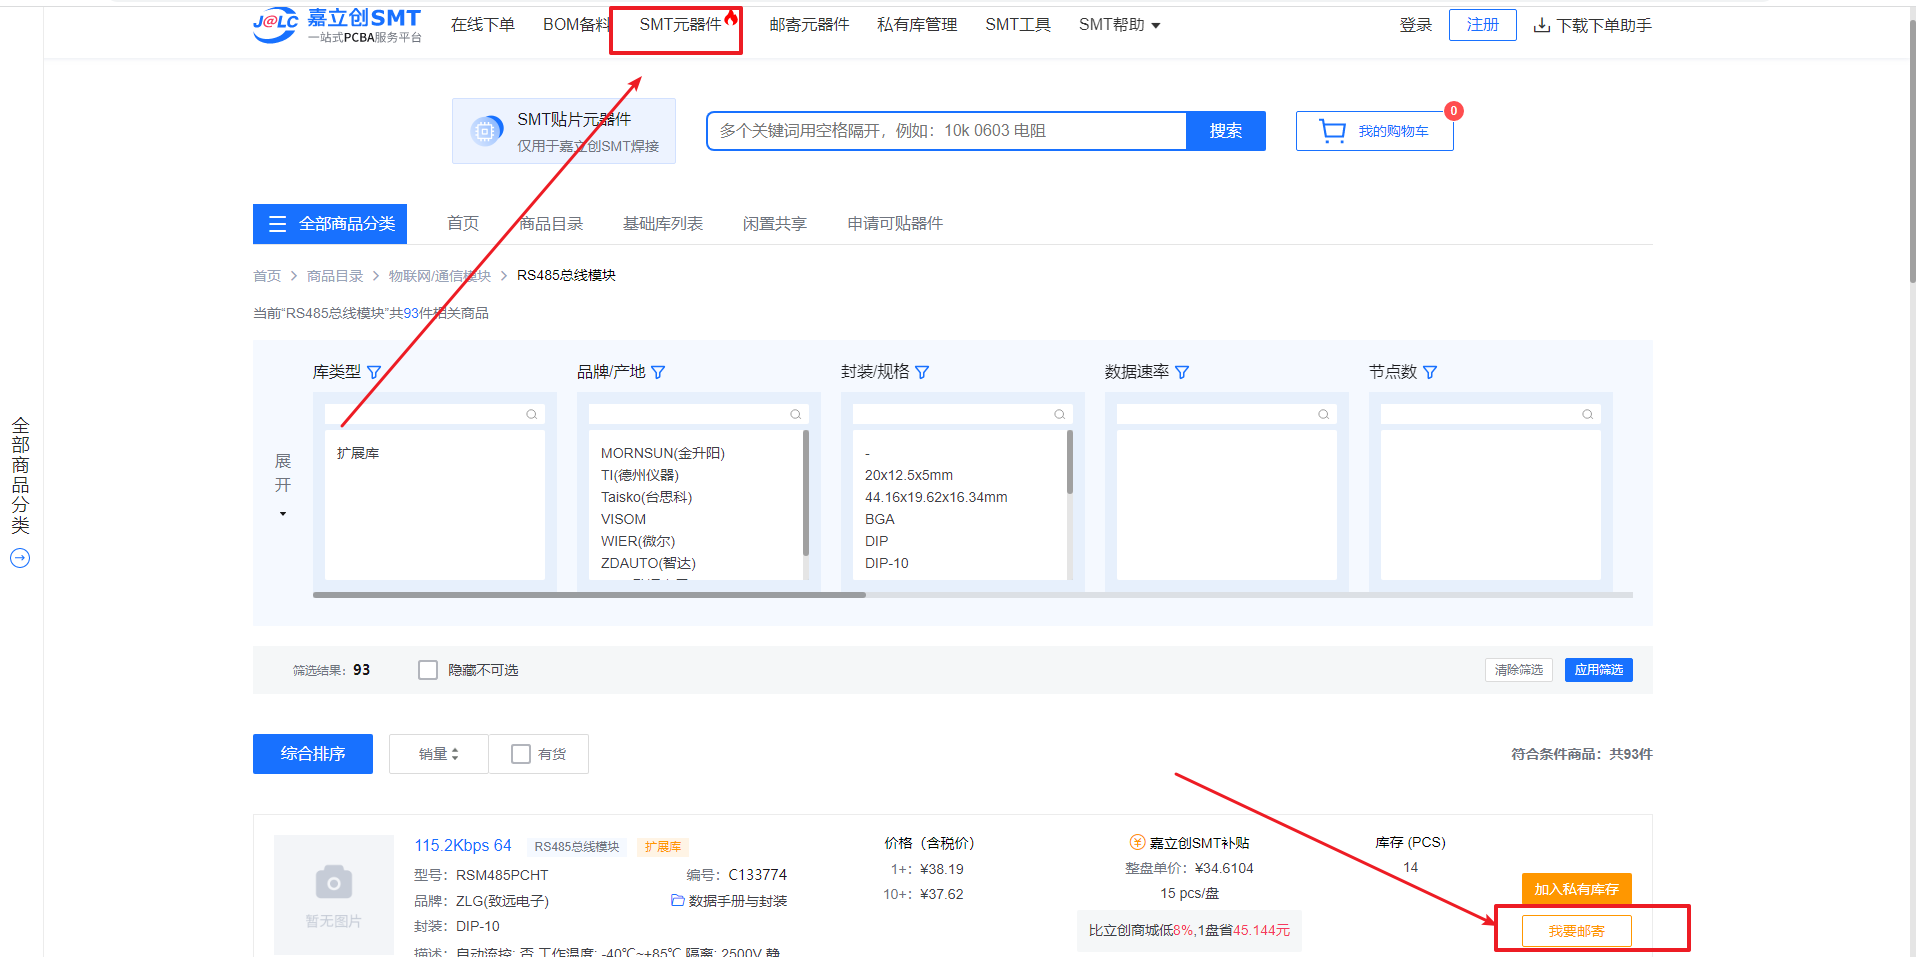The height and width of the screenshot is (957, 1916).
Task: Click the 我要邮寄 button
Action: [x=1576, y=931]
